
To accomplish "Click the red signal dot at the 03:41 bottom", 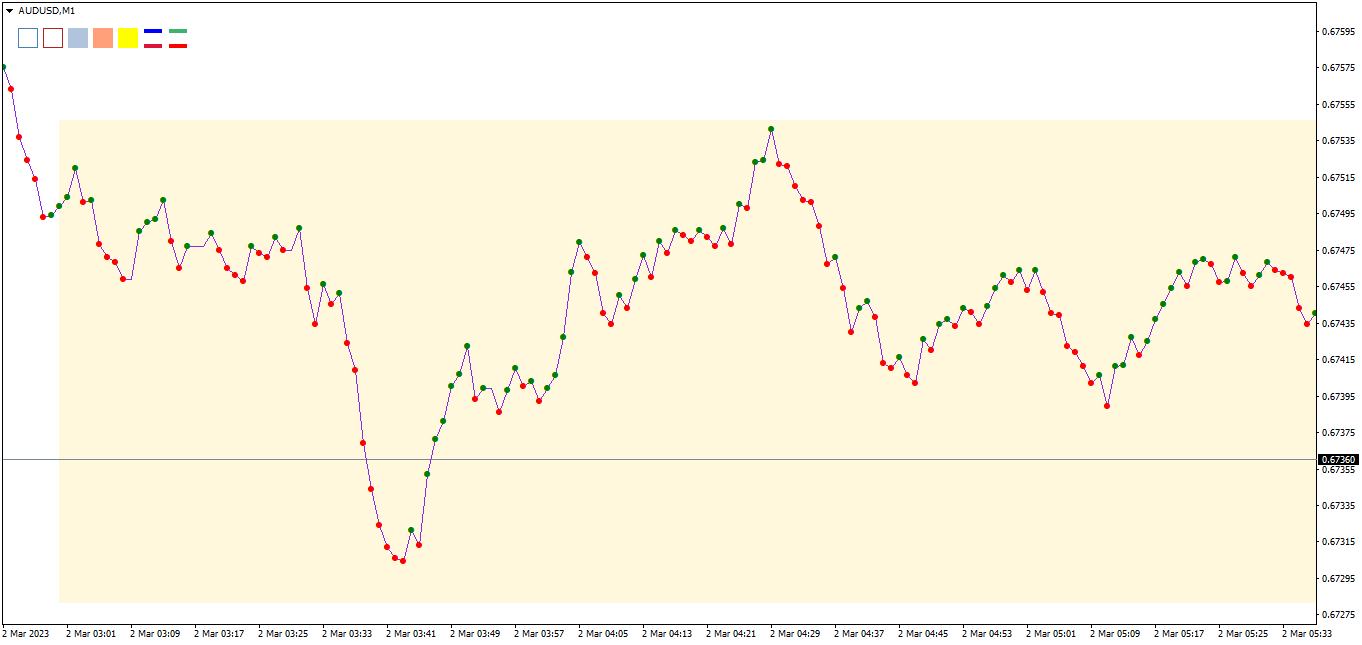I will click(x=401, y=561).
